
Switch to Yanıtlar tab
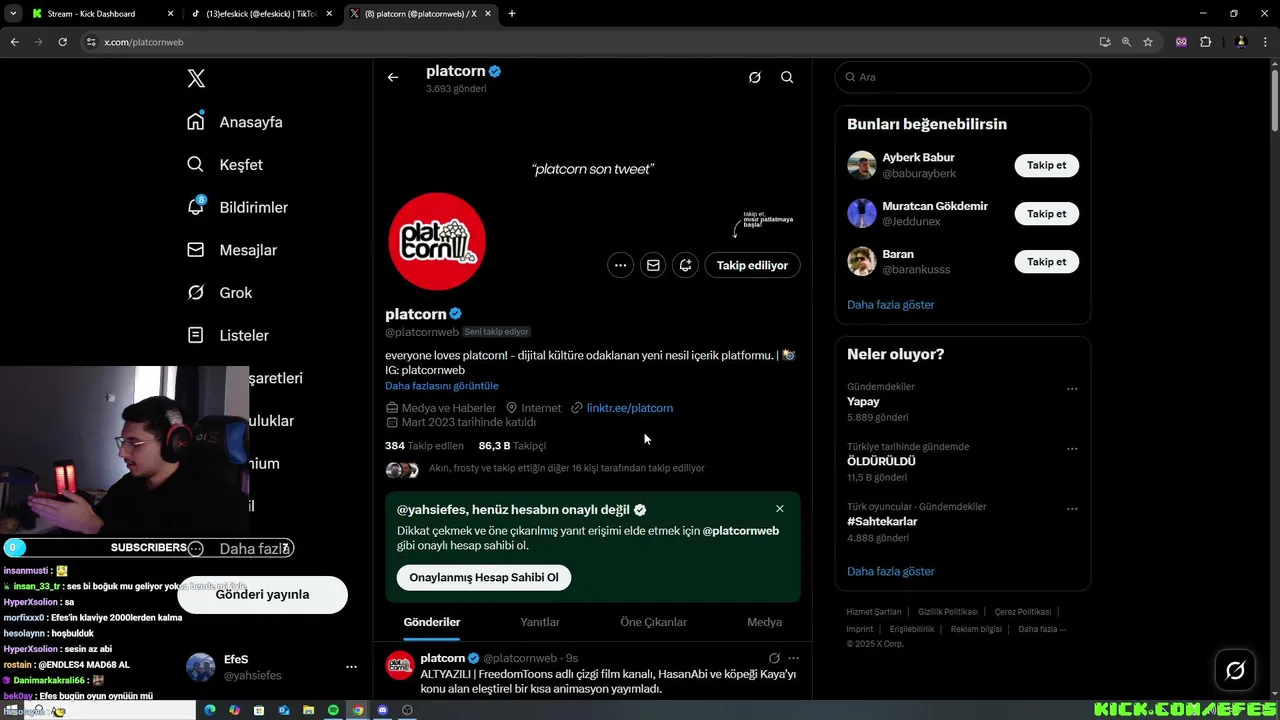(540, 622)
